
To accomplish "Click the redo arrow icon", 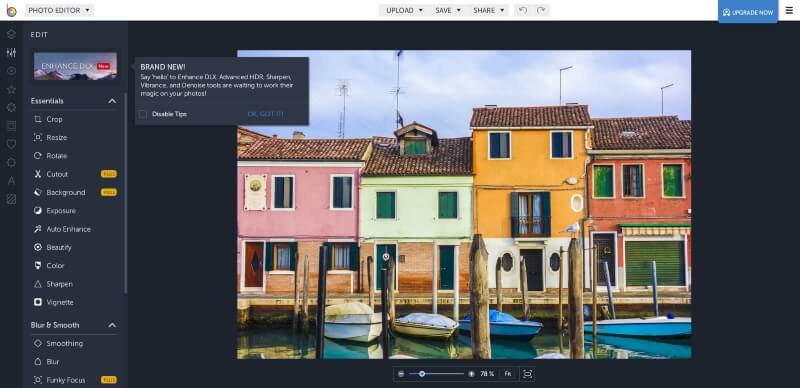I will coord(541,10).
